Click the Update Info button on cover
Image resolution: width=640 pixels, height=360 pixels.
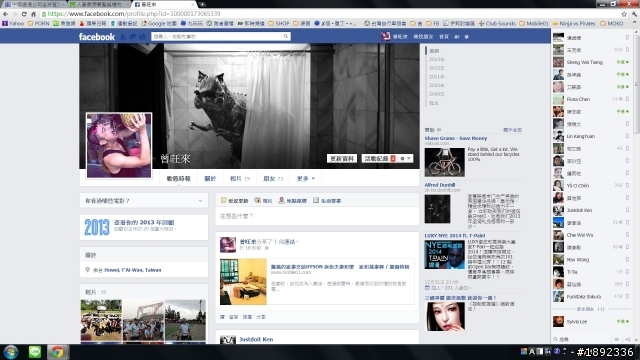point(342,158)
